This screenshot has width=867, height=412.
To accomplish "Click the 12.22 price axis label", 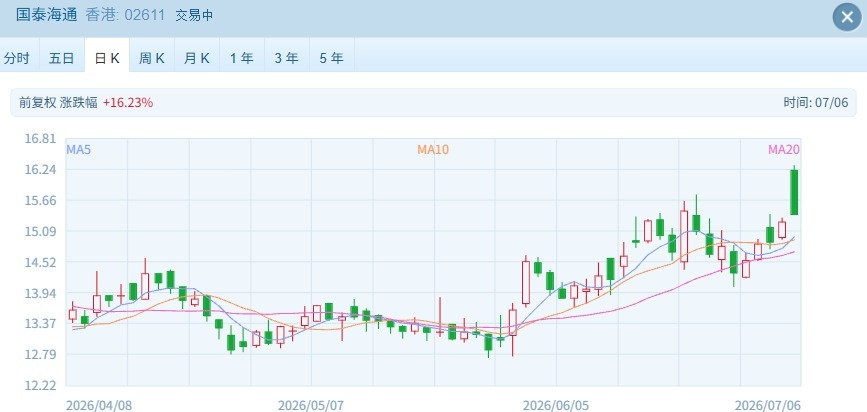I will [40, 385].
